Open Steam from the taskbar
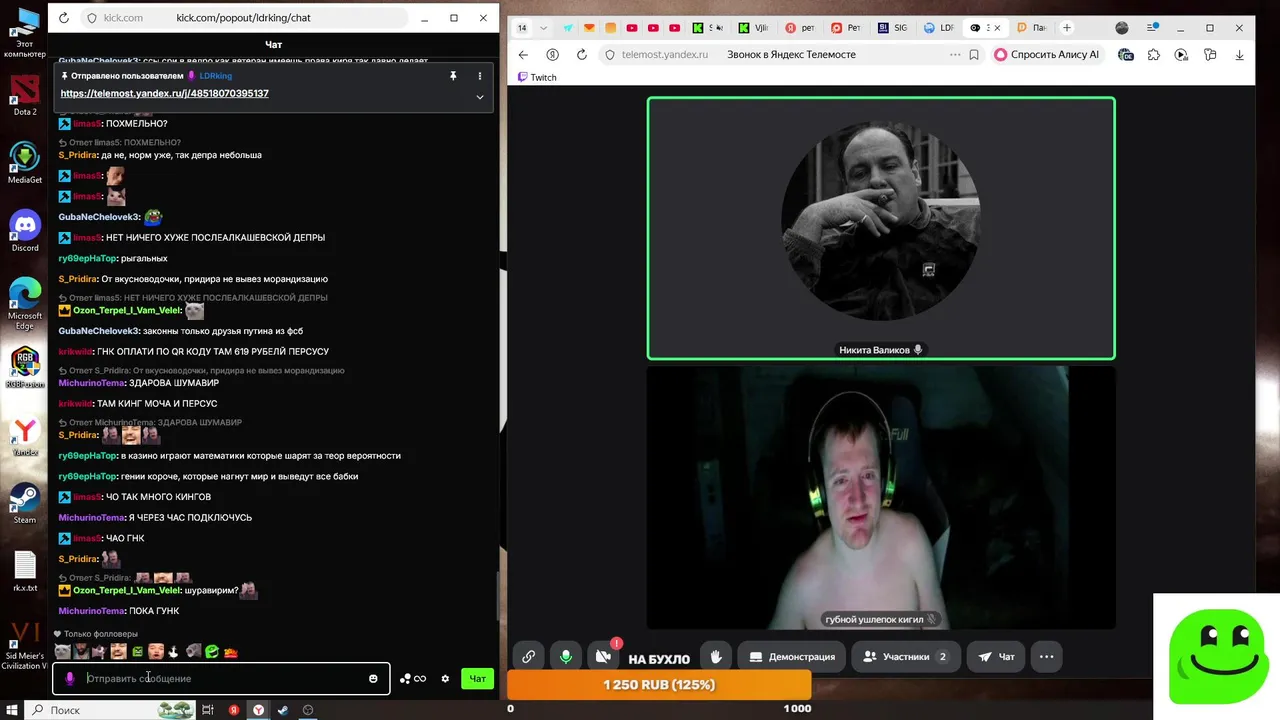The height and width of the screenshot is (720, 1280). coord(283,710)
